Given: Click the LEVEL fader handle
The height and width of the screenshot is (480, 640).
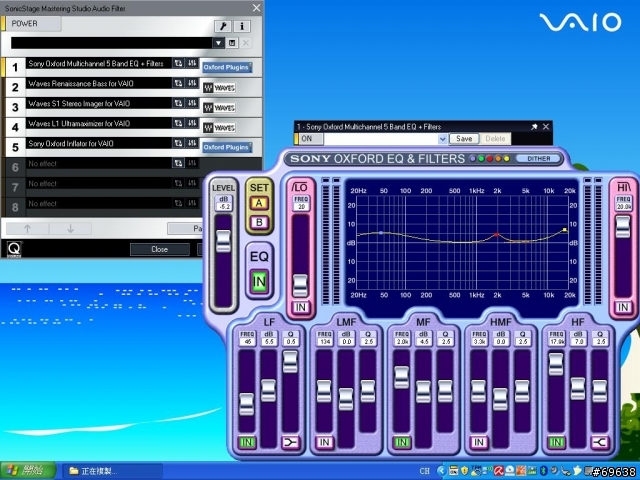Looking at the screenshot, I should coord(223,241).
